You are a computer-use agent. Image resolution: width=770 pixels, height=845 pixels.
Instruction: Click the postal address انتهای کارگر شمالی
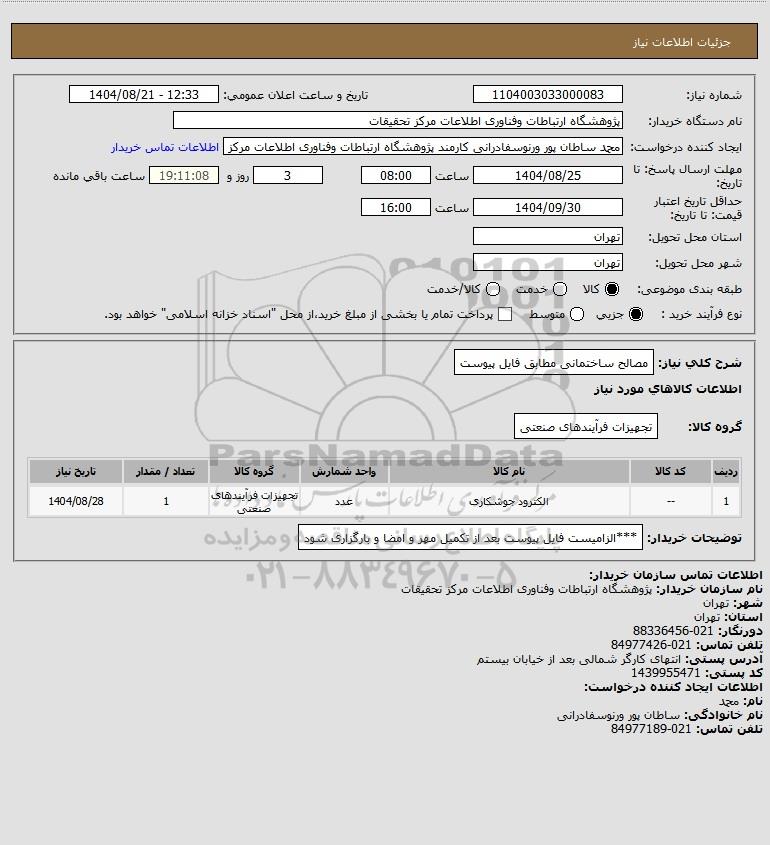579,659
